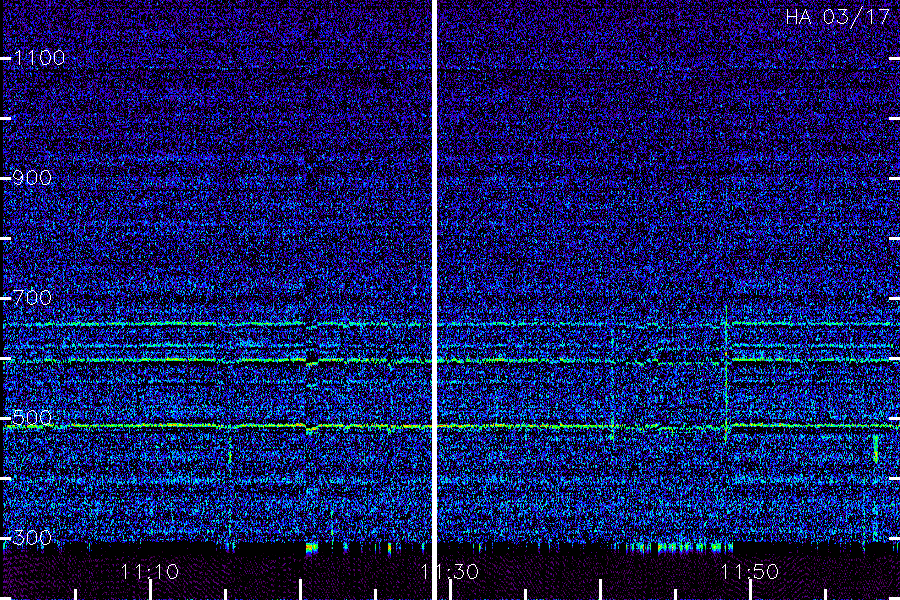Click the 1100 frequency axis label
The image size is (900, 600).
pyautogui.click(x=39, y=58)
